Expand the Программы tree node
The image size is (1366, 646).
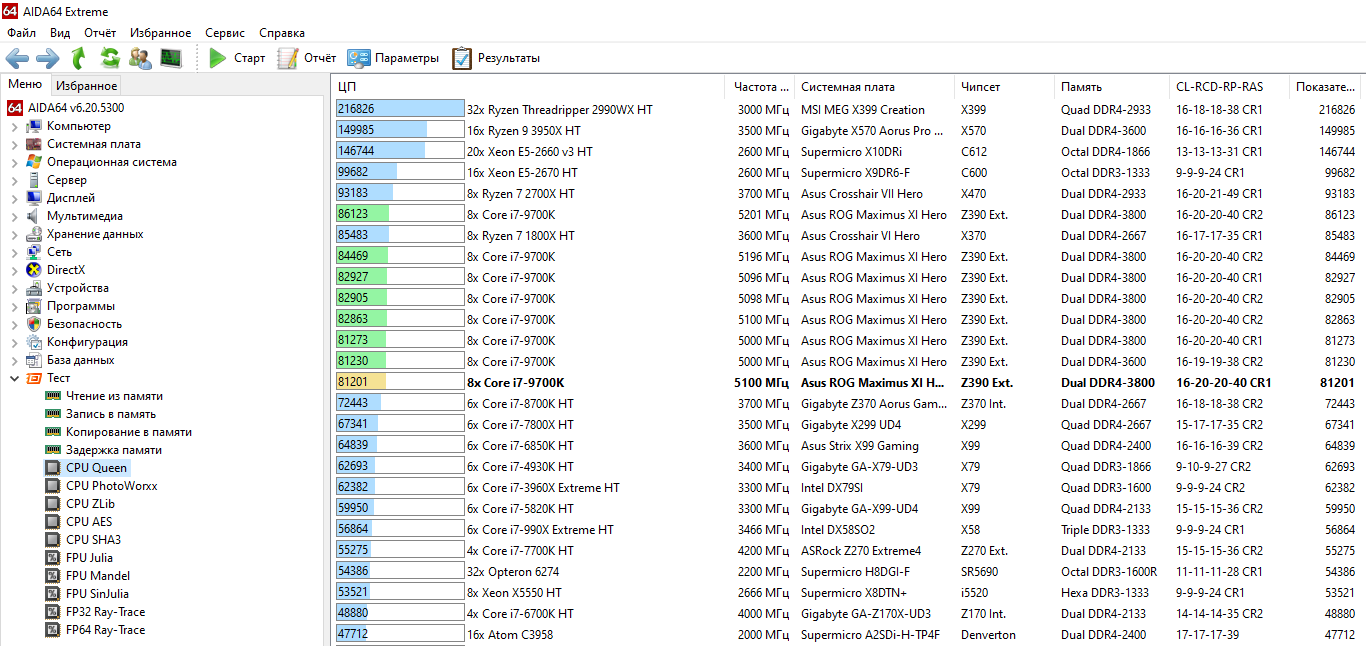point(14,306)
